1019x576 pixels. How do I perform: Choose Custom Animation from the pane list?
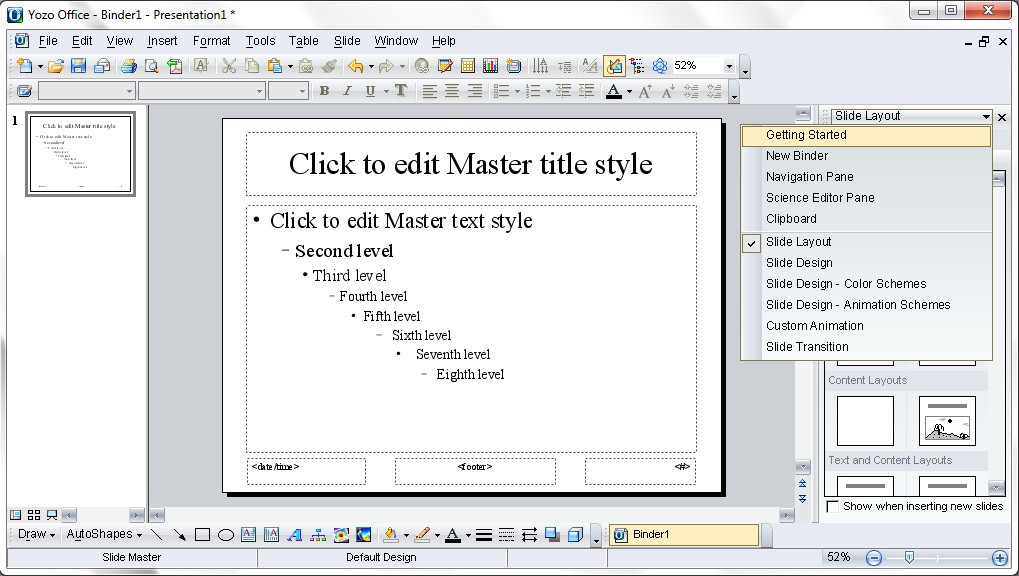pos(814,326)
